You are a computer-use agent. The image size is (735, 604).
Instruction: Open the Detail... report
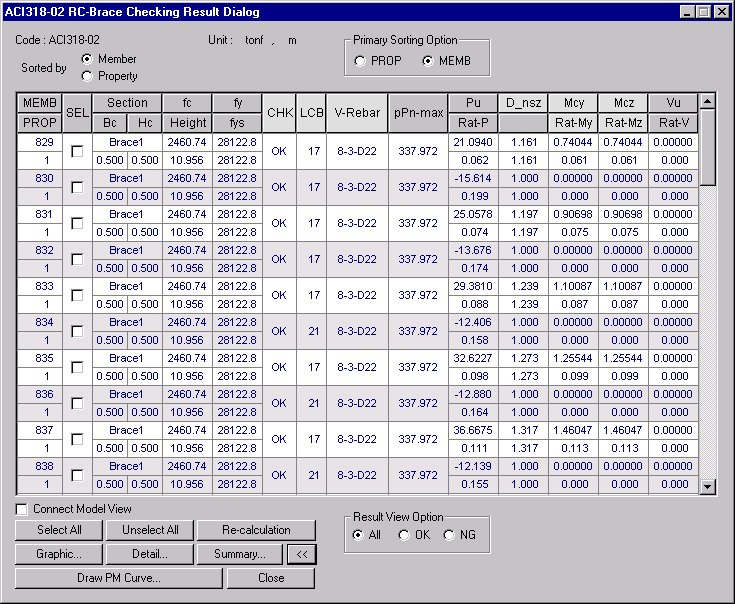[x=150, y=554]
